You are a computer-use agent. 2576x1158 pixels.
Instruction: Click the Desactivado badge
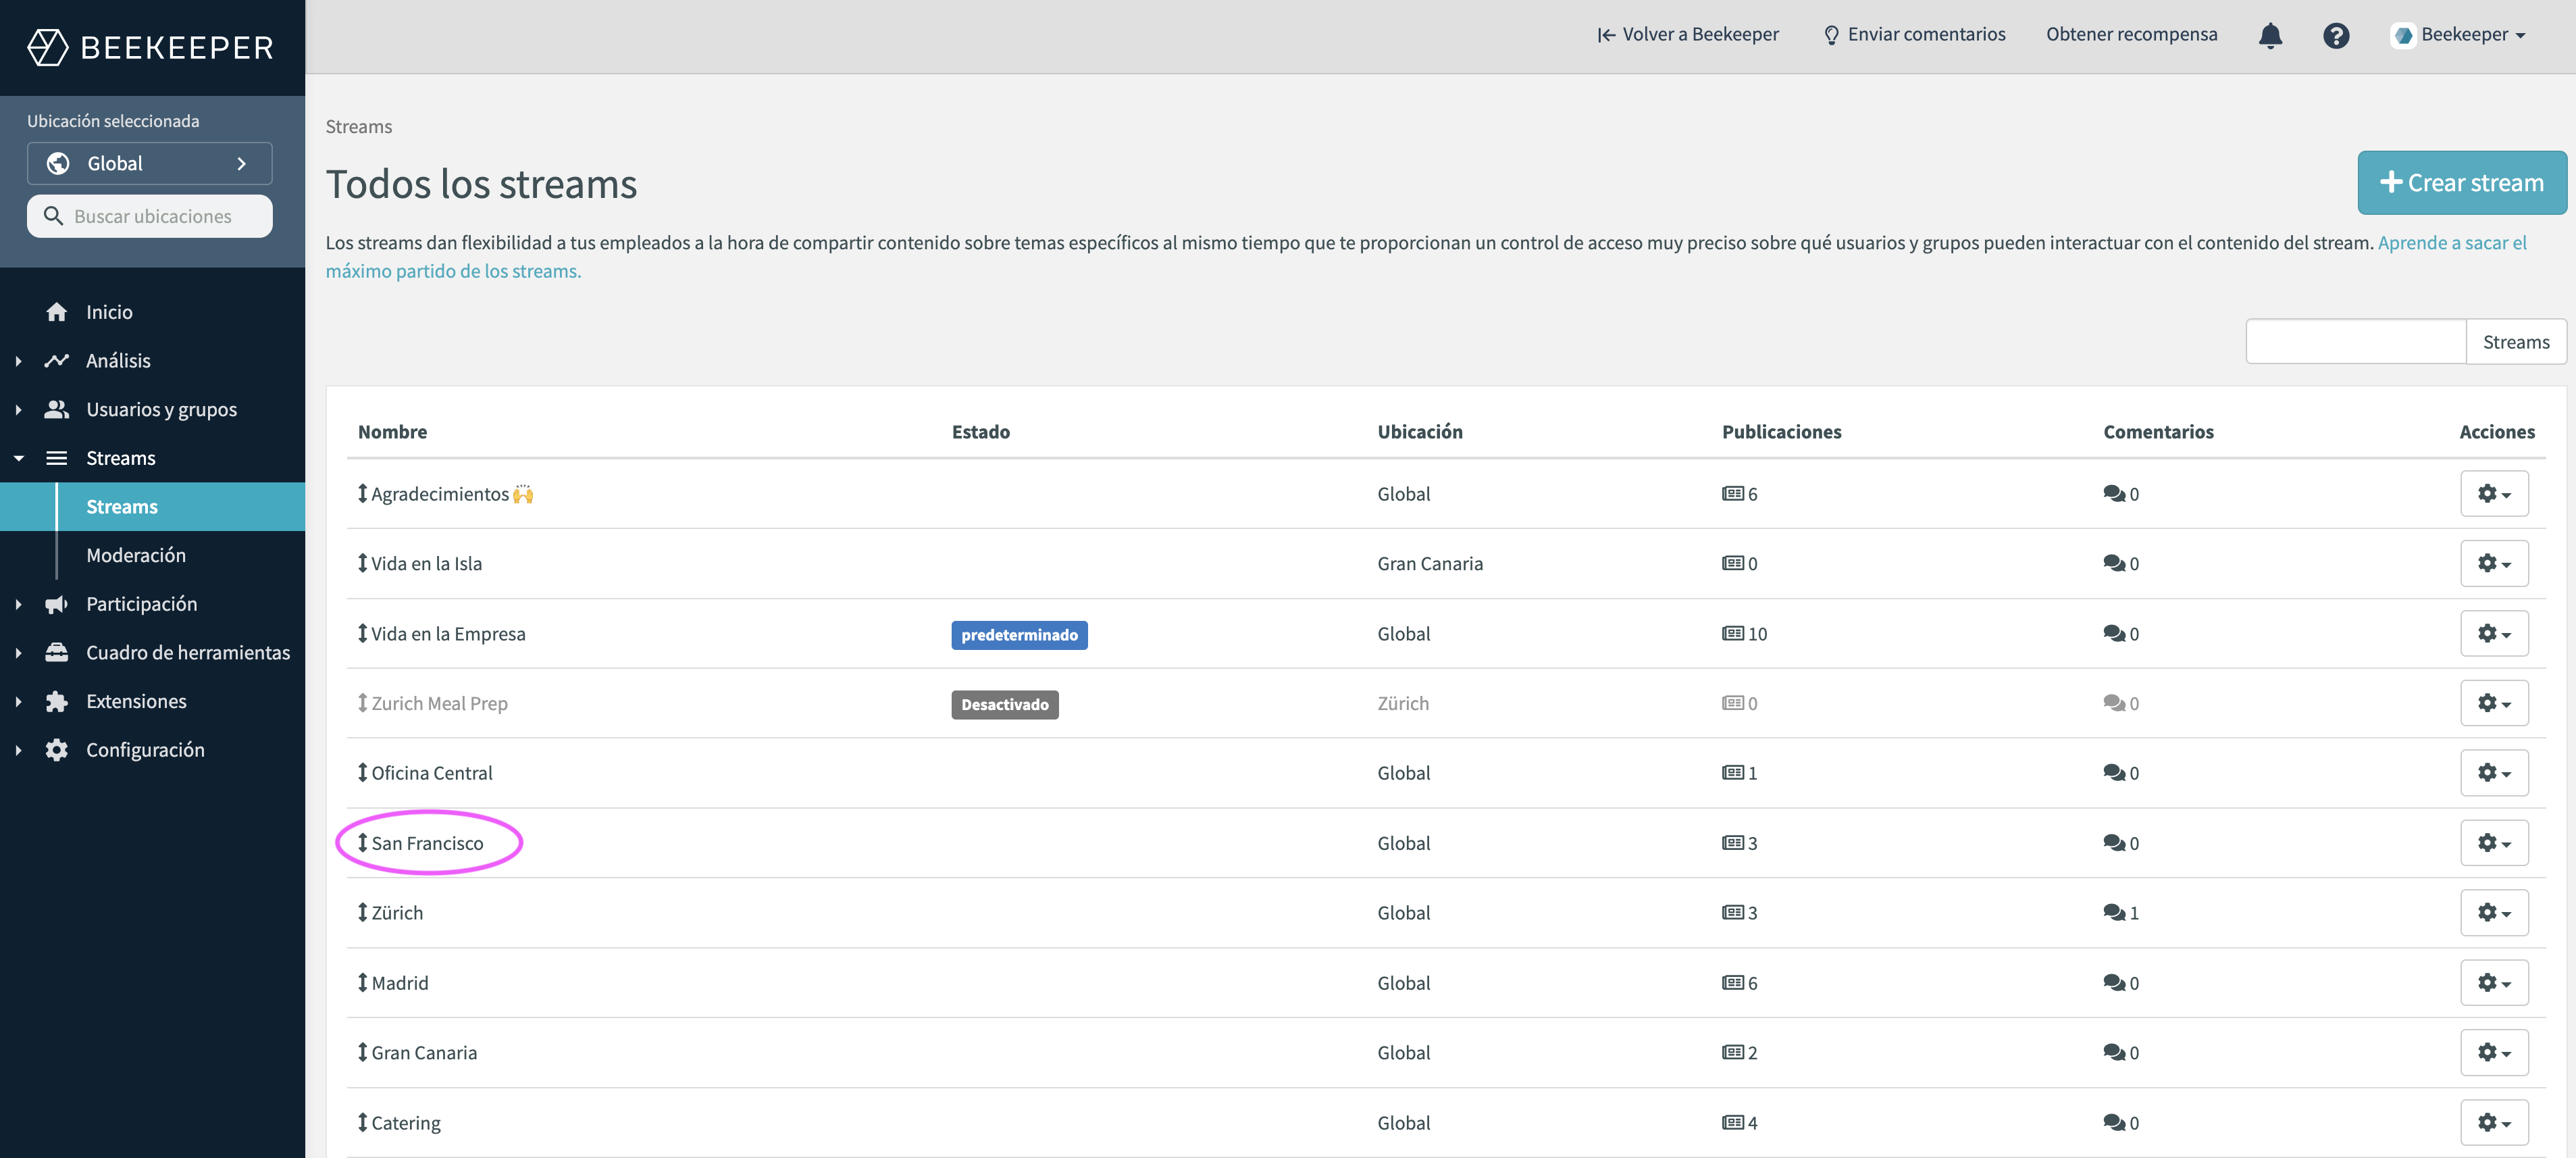click(1004, 705)
